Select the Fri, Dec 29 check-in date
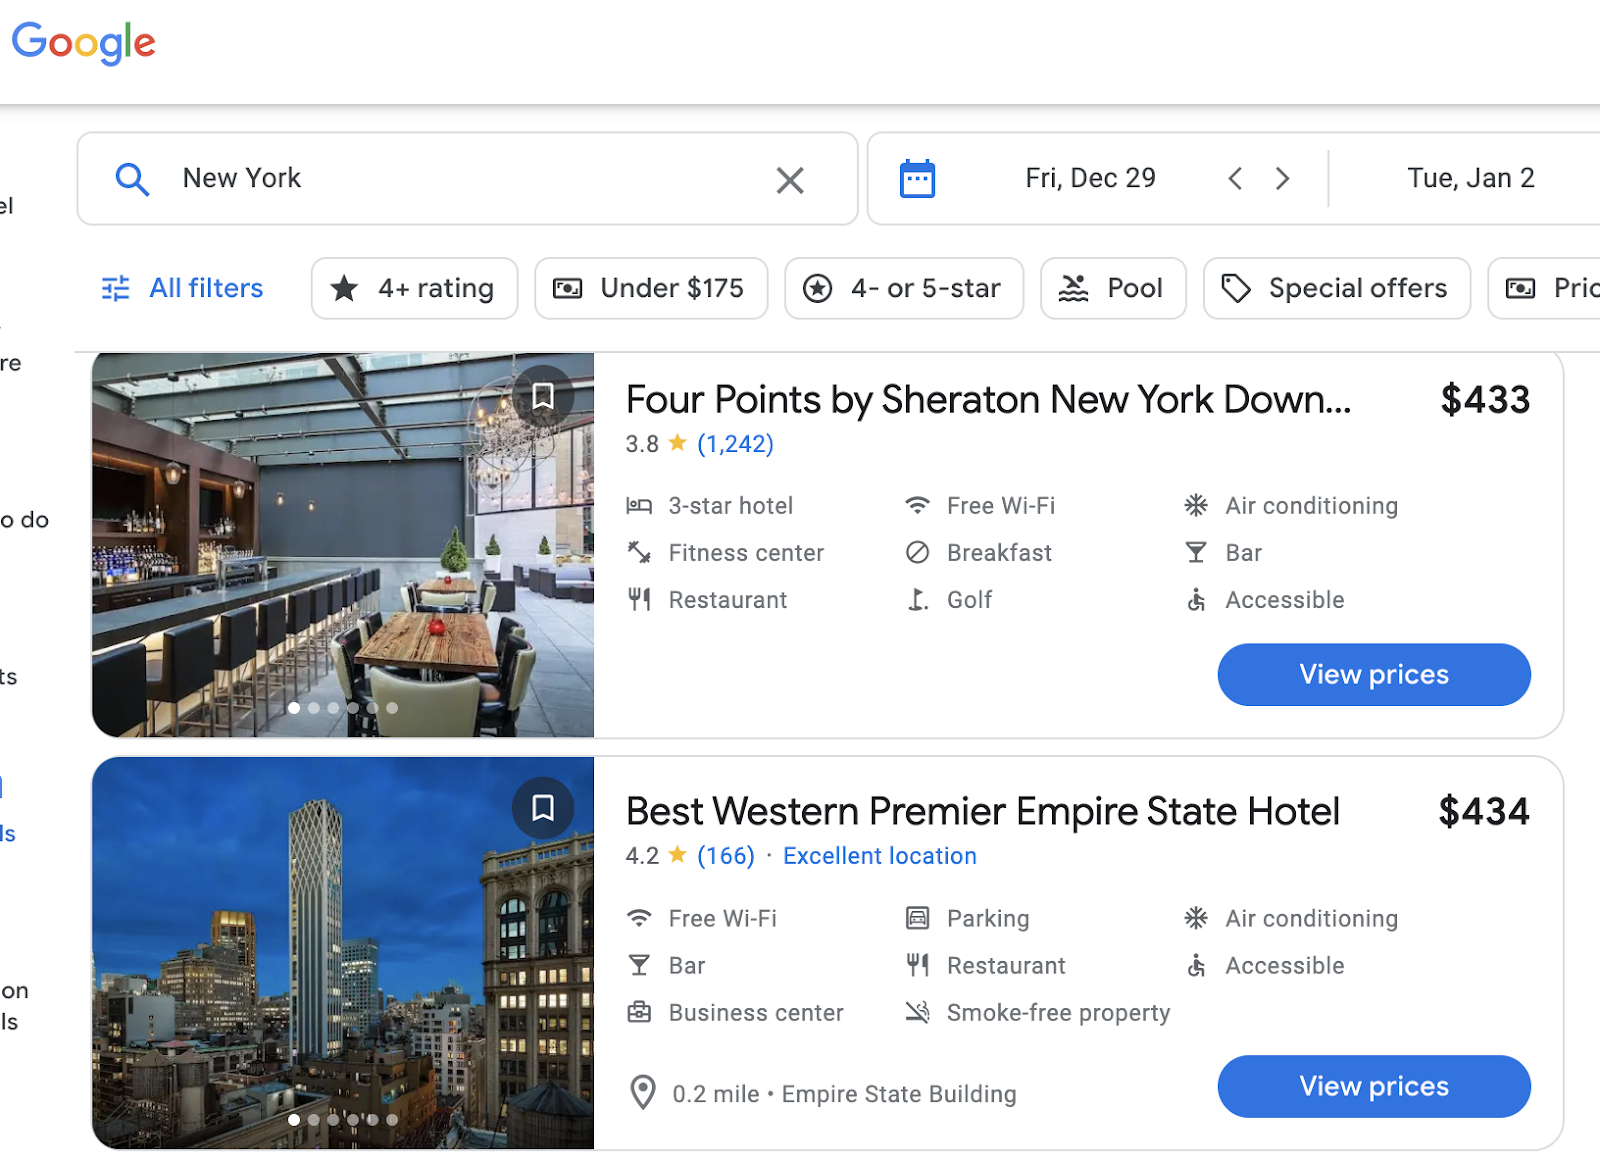The height and width of the screenshot is (1163, 1600). coord(1090,178)
